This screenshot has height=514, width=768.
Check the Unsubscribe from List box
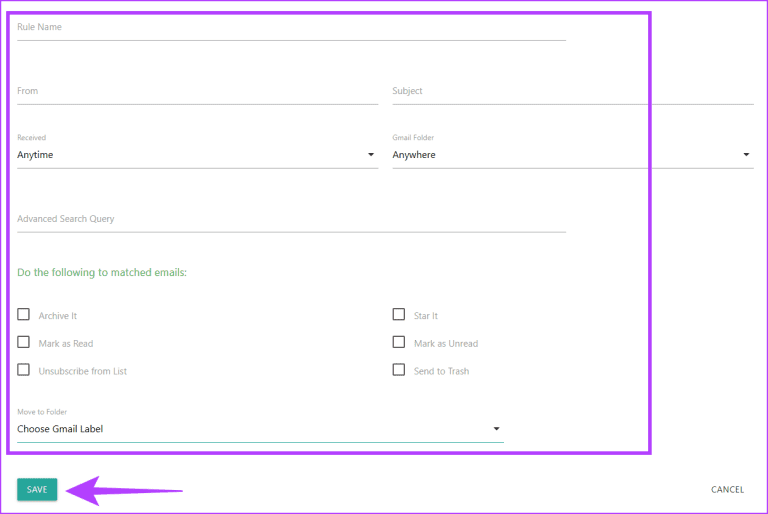[x=23, y=370]
